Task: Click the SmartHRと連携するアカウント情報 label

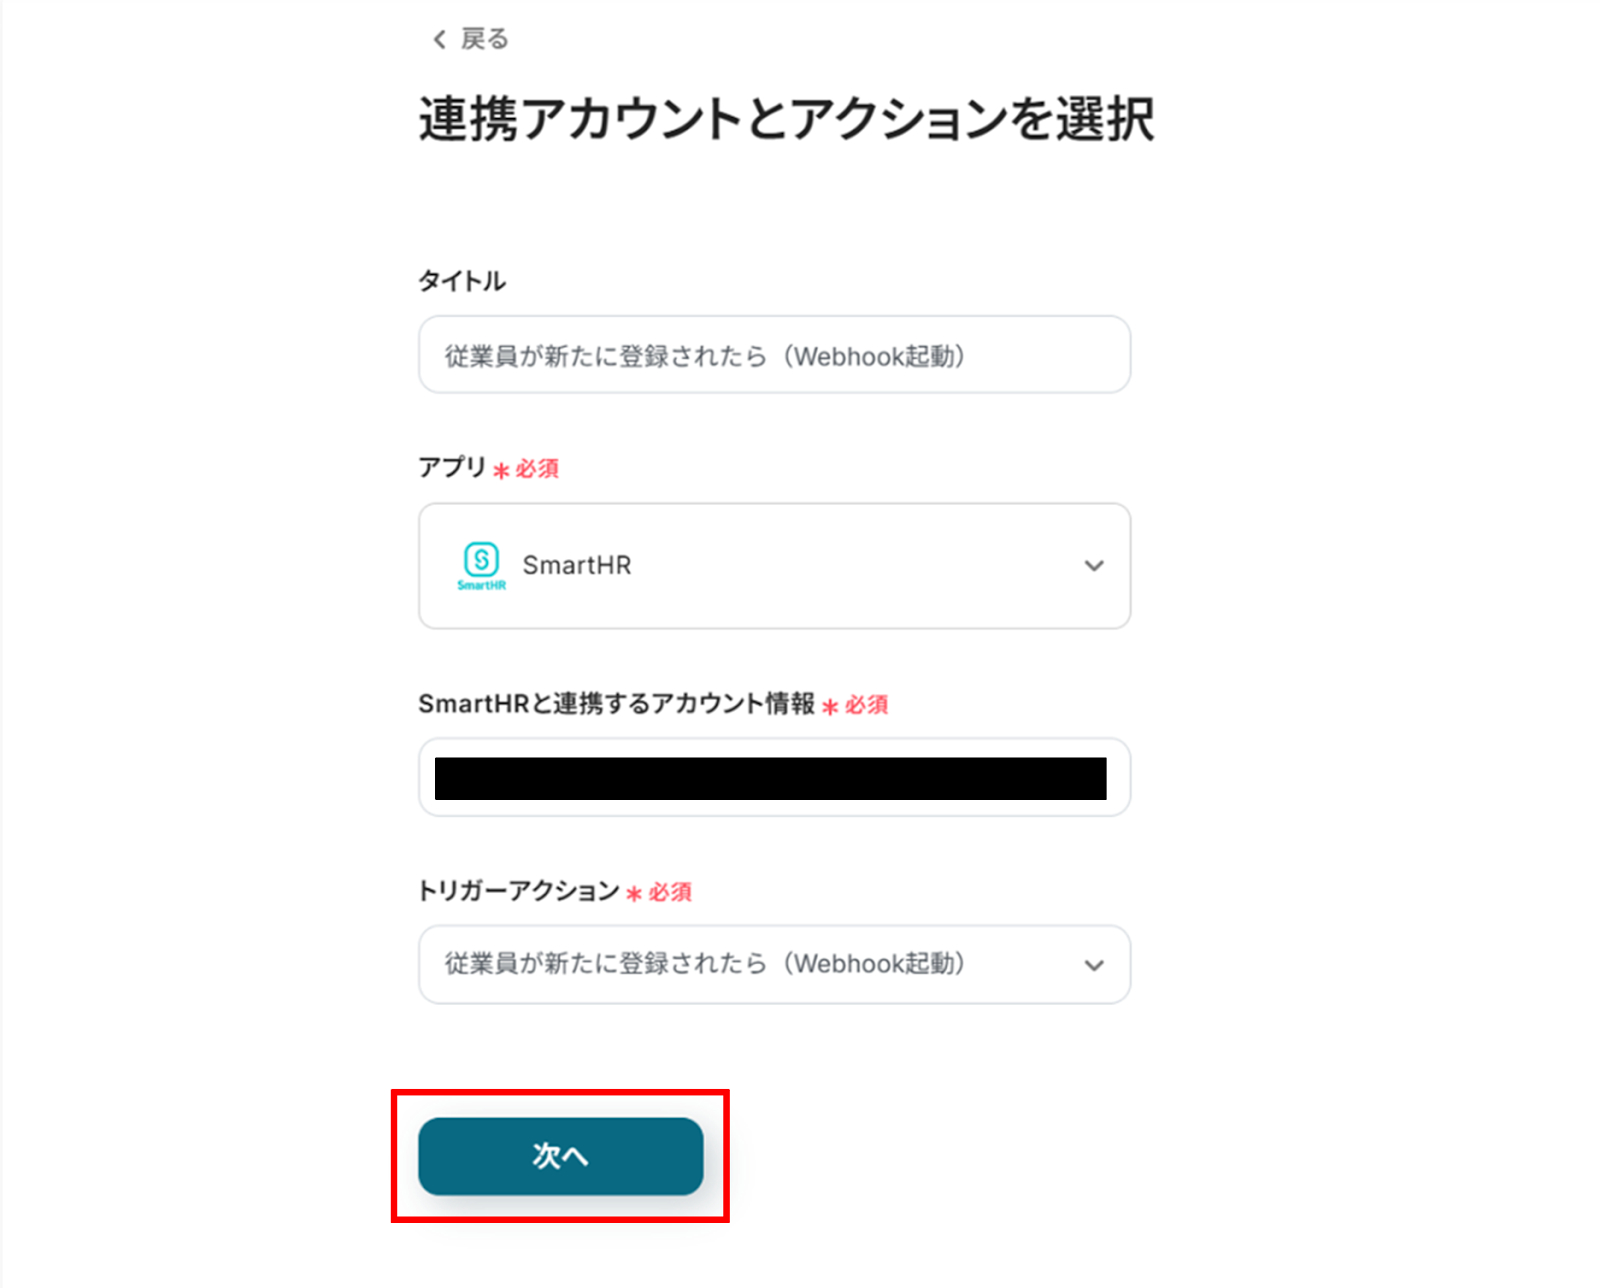Action: pos(616,704)
